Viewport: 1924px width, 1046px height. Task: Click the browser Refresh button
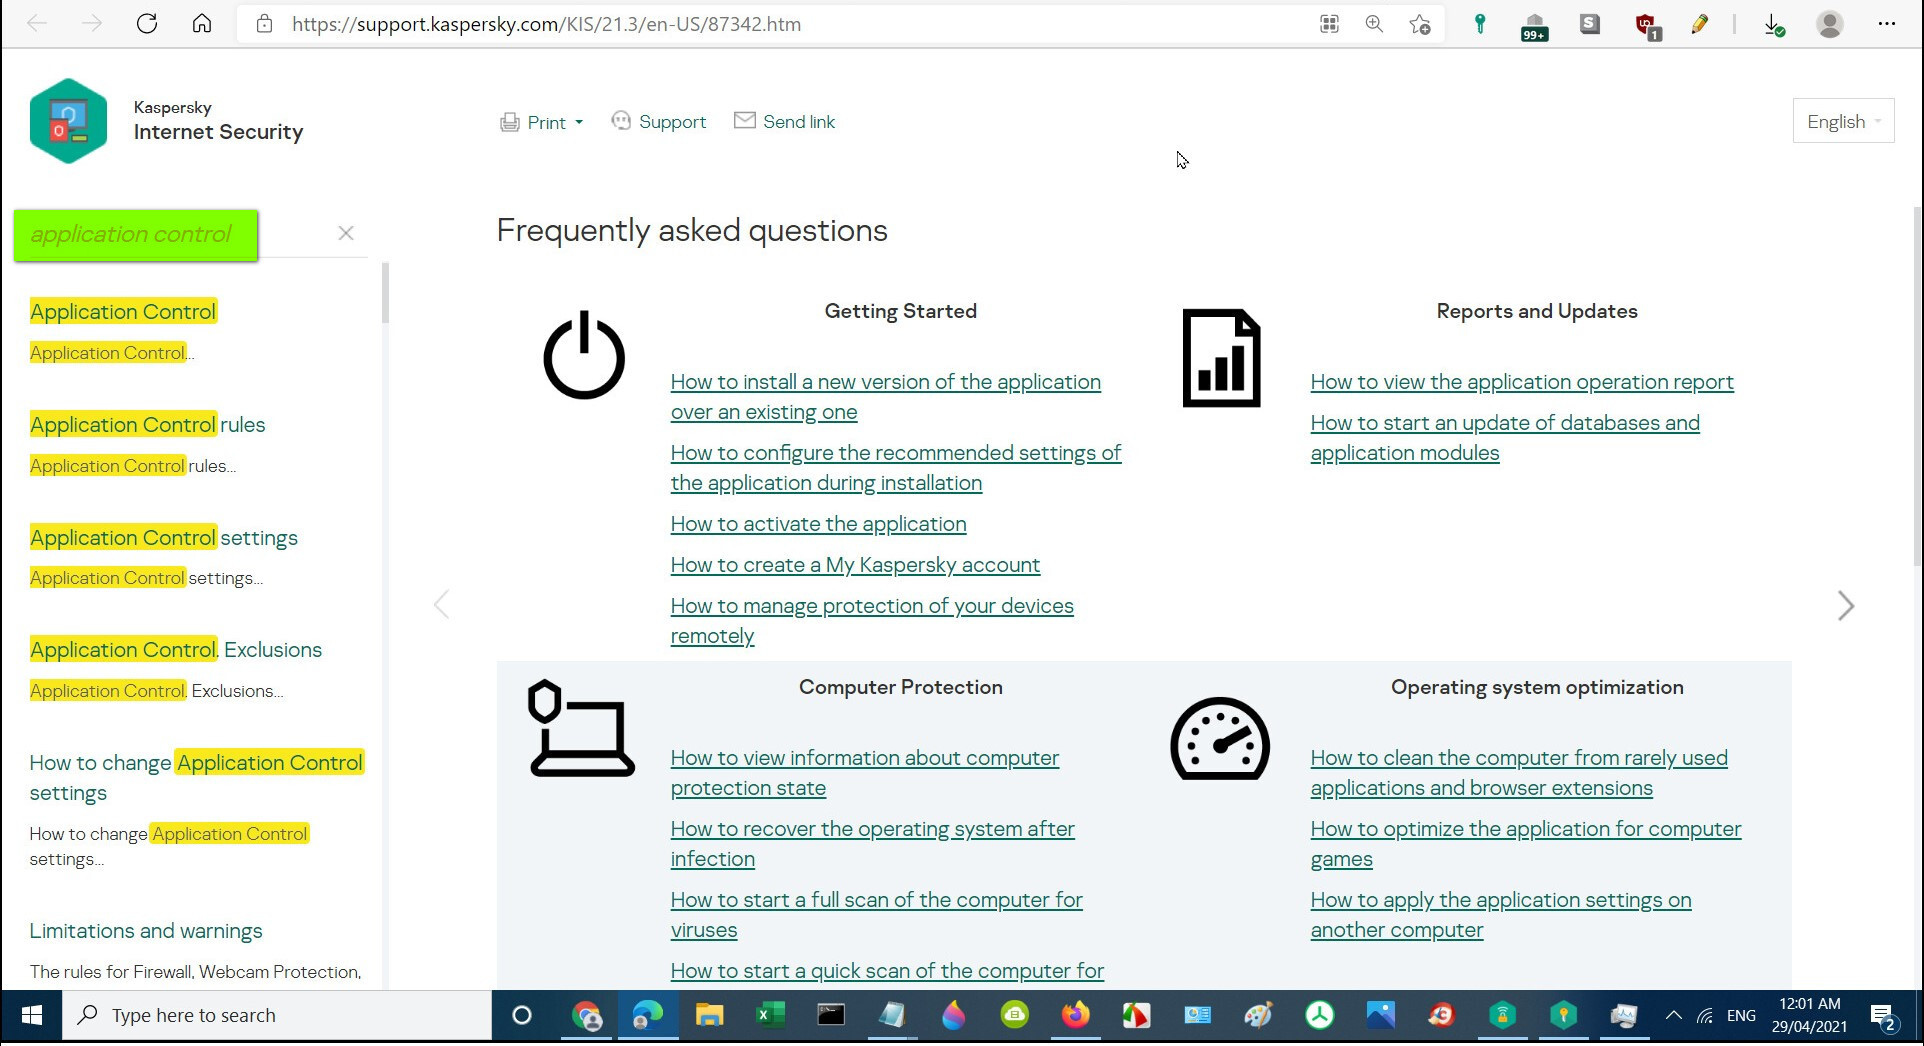(x=147, y=24)
